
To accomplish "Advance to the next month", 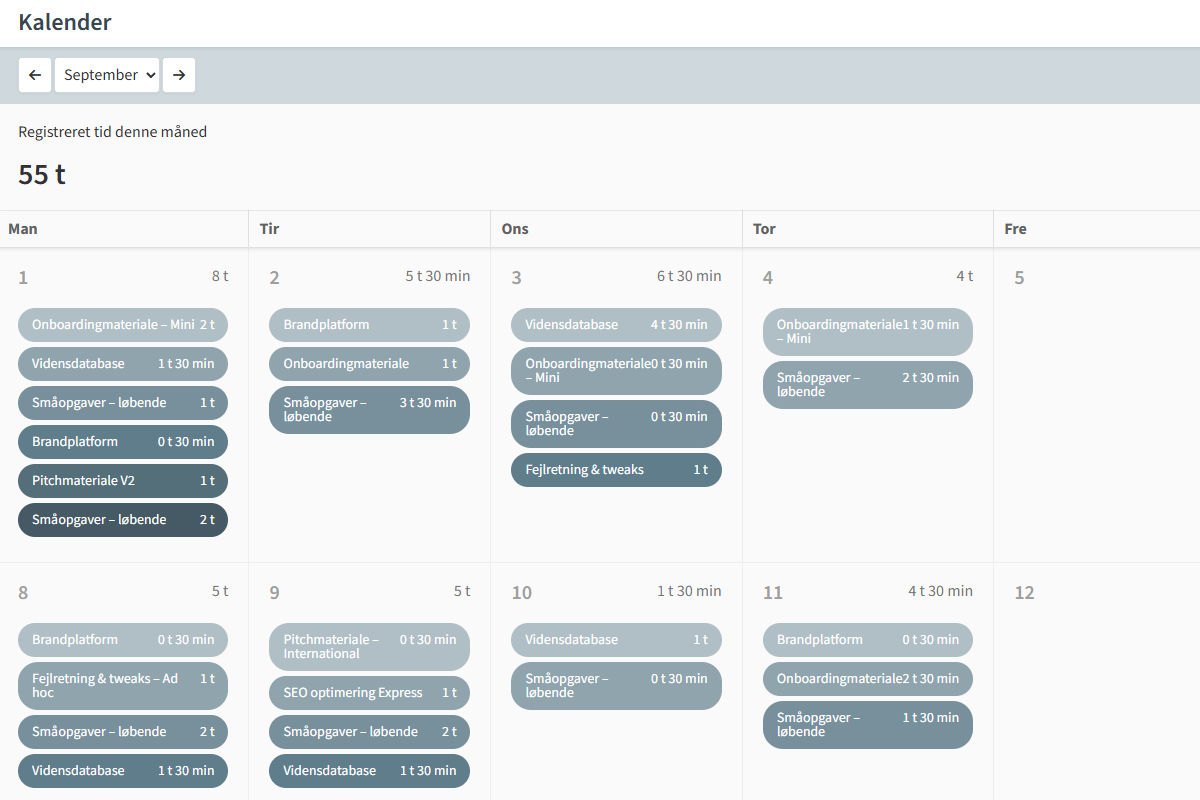I will [x=179, y=74].
